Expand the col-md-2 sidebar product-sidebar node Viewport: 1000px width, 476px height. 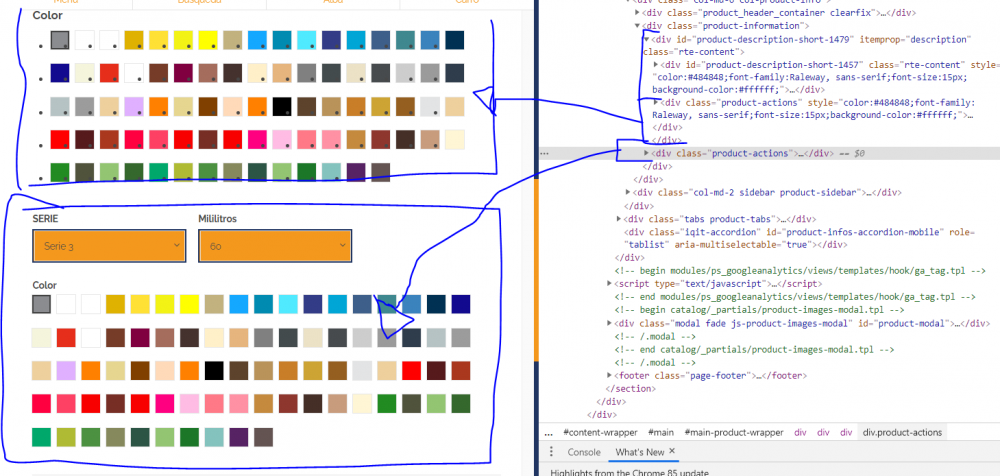(x=628, y=191)
